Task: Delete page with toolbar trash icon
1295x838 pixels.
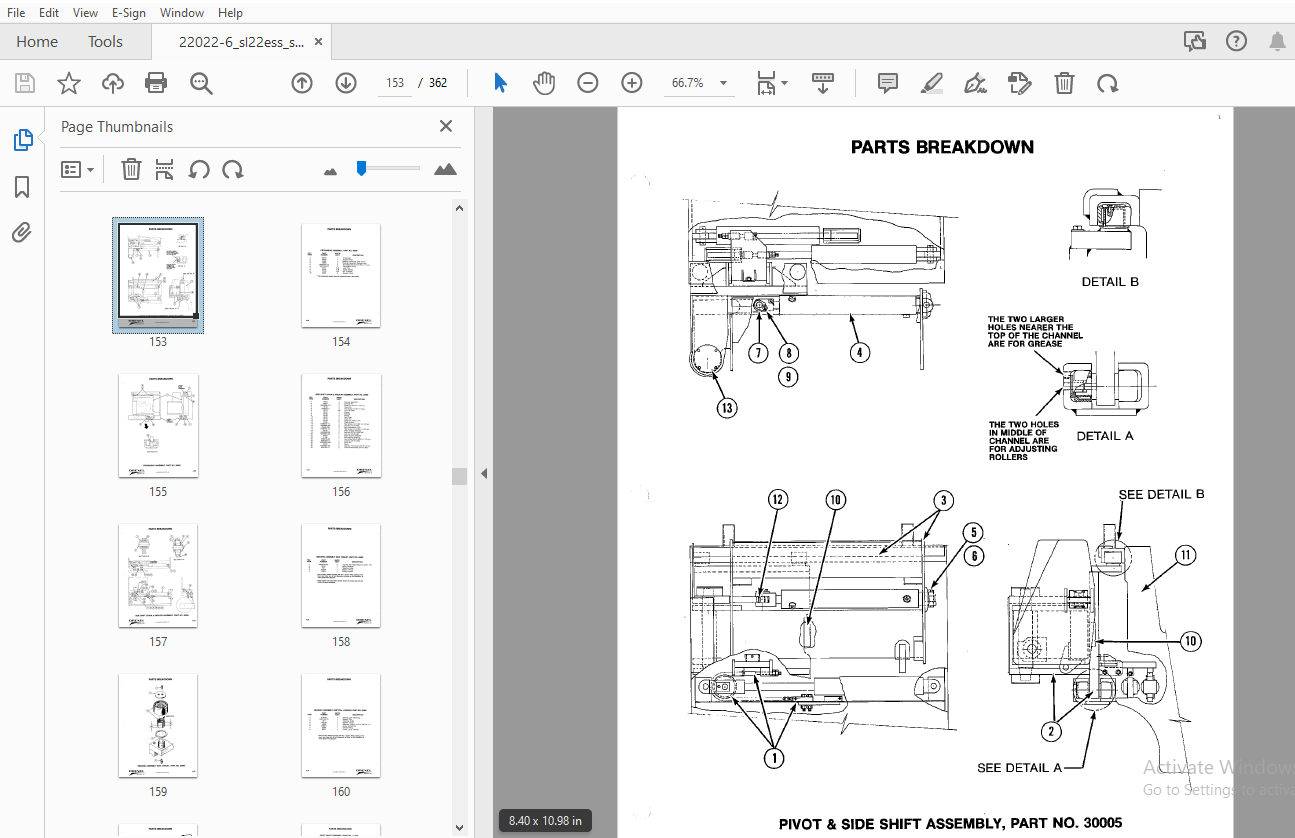Action: [x=1065, y=83]
